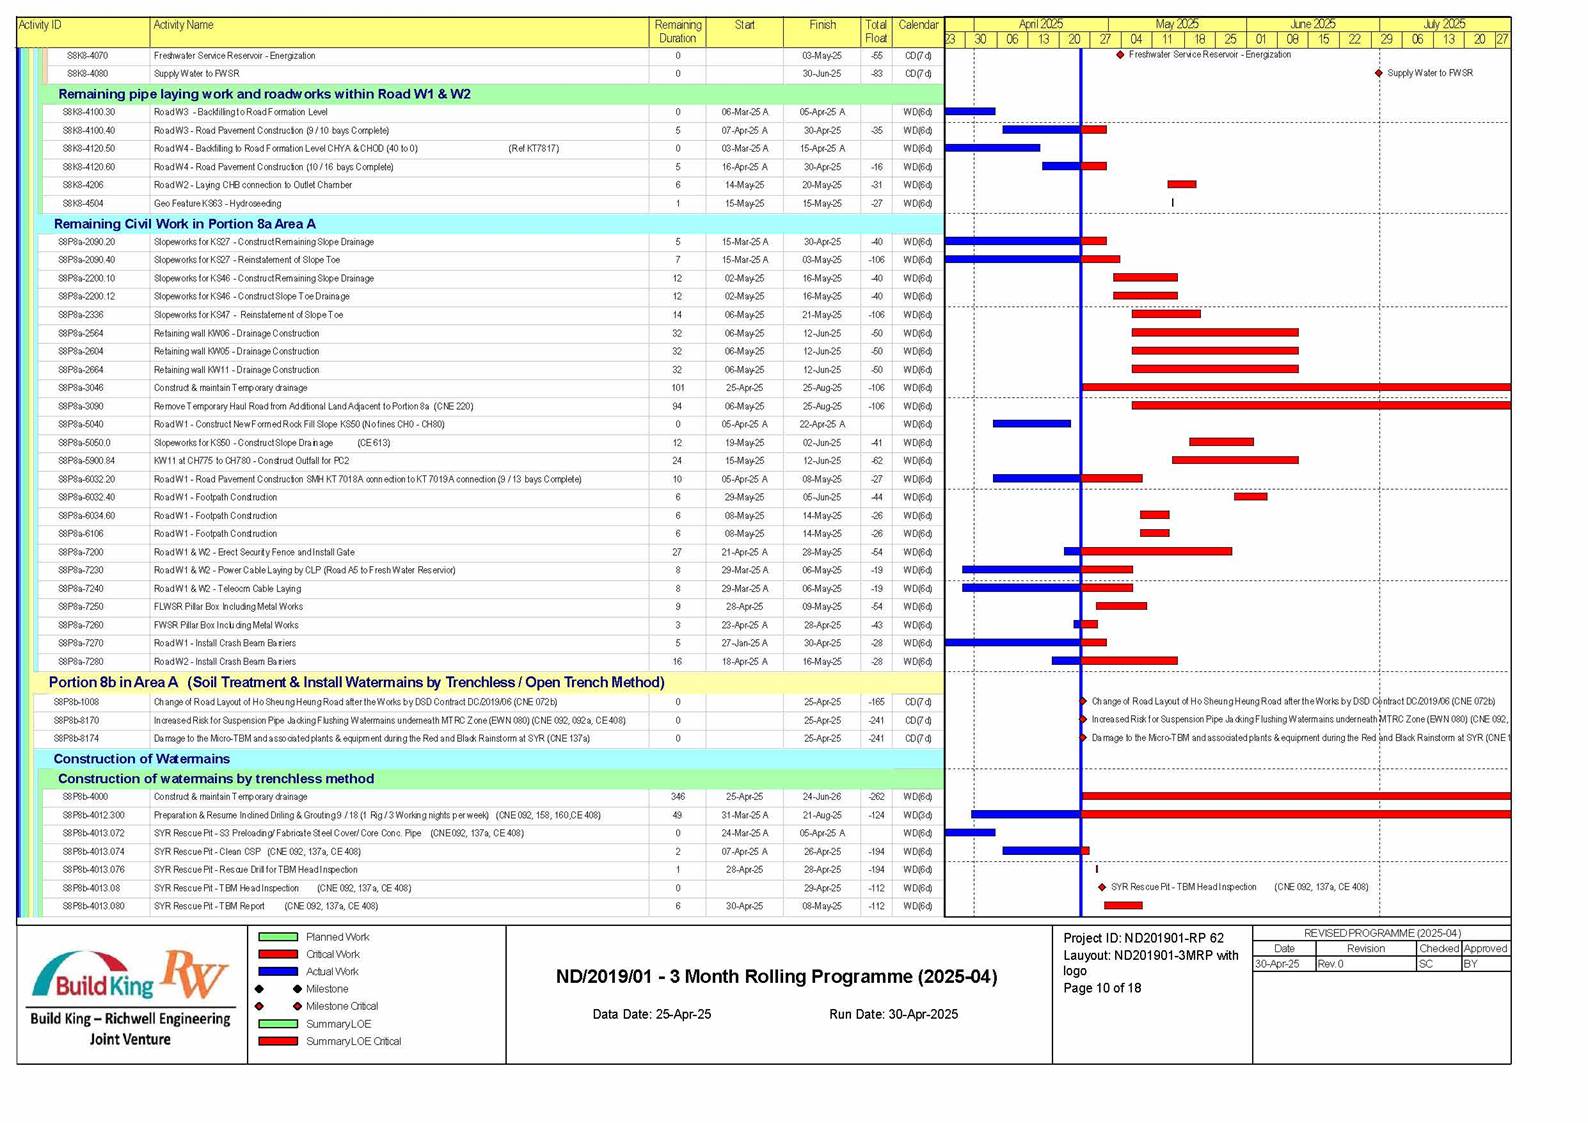Viewport: 1588px width, 1123px height.
Task: Click the SummaryLOE Critical legend swatch
Action: (278, 1041)
